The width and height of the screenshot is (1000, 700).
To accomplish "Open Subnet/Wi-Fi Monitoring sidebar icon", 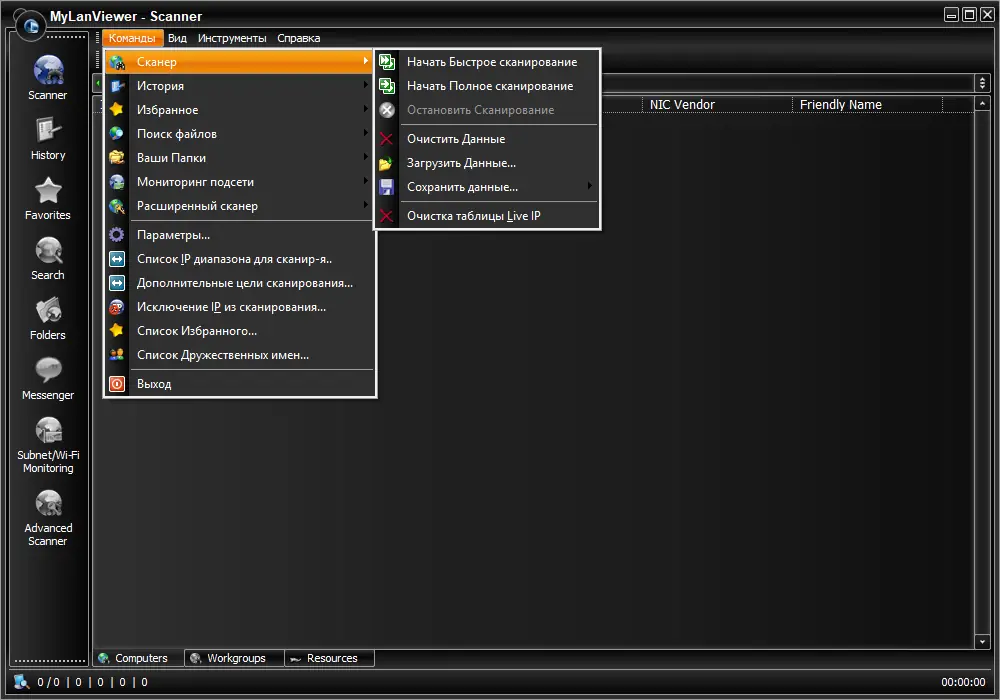I will tap(48, 430).
